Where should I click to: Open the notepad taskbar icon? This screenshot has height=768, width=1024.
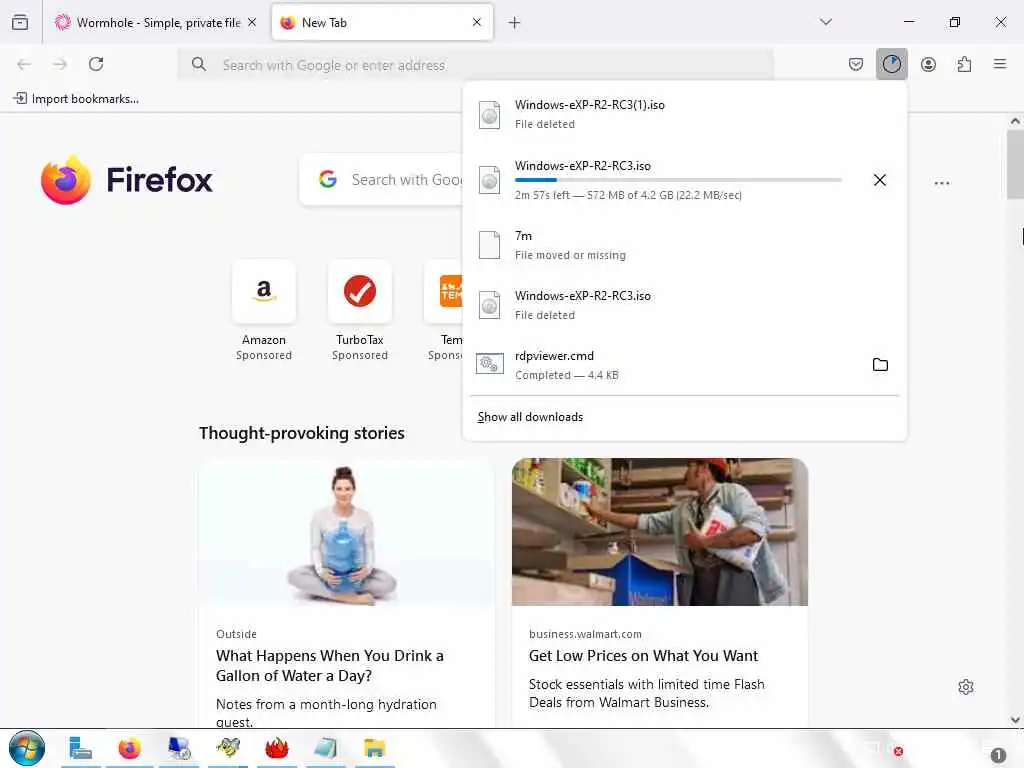point(325,748)
